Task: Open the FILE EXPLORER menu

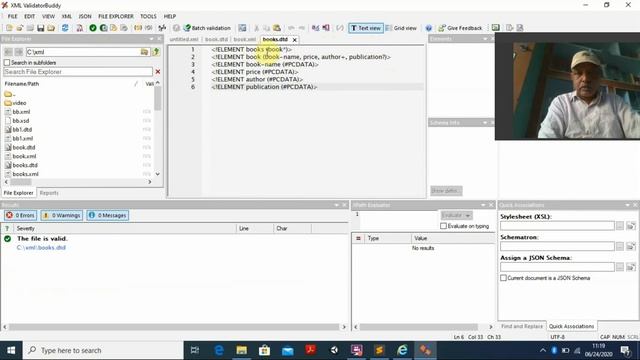Action: (x=116, y=16)
